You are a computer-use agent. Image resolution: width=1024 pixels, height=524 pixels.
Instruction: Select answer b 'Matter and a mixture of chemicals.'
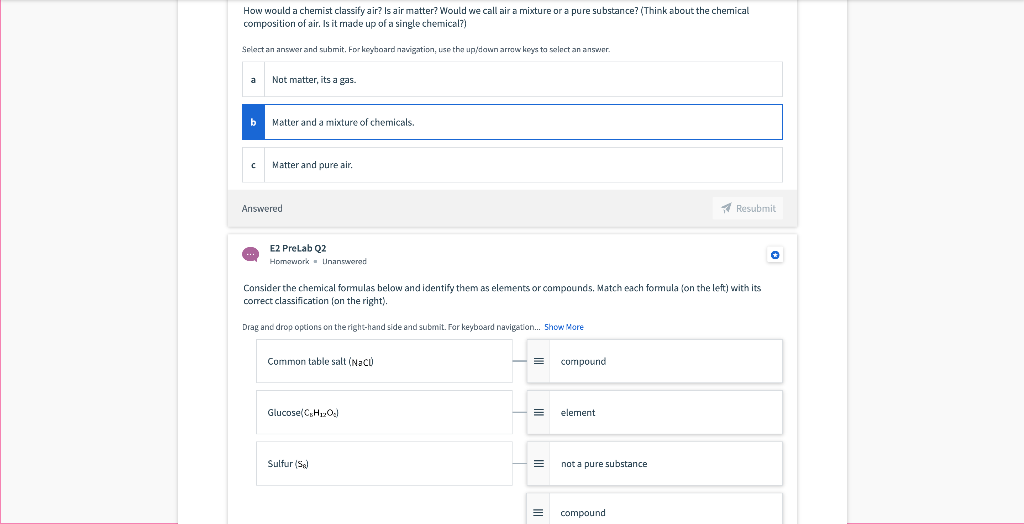coord(512,122)
